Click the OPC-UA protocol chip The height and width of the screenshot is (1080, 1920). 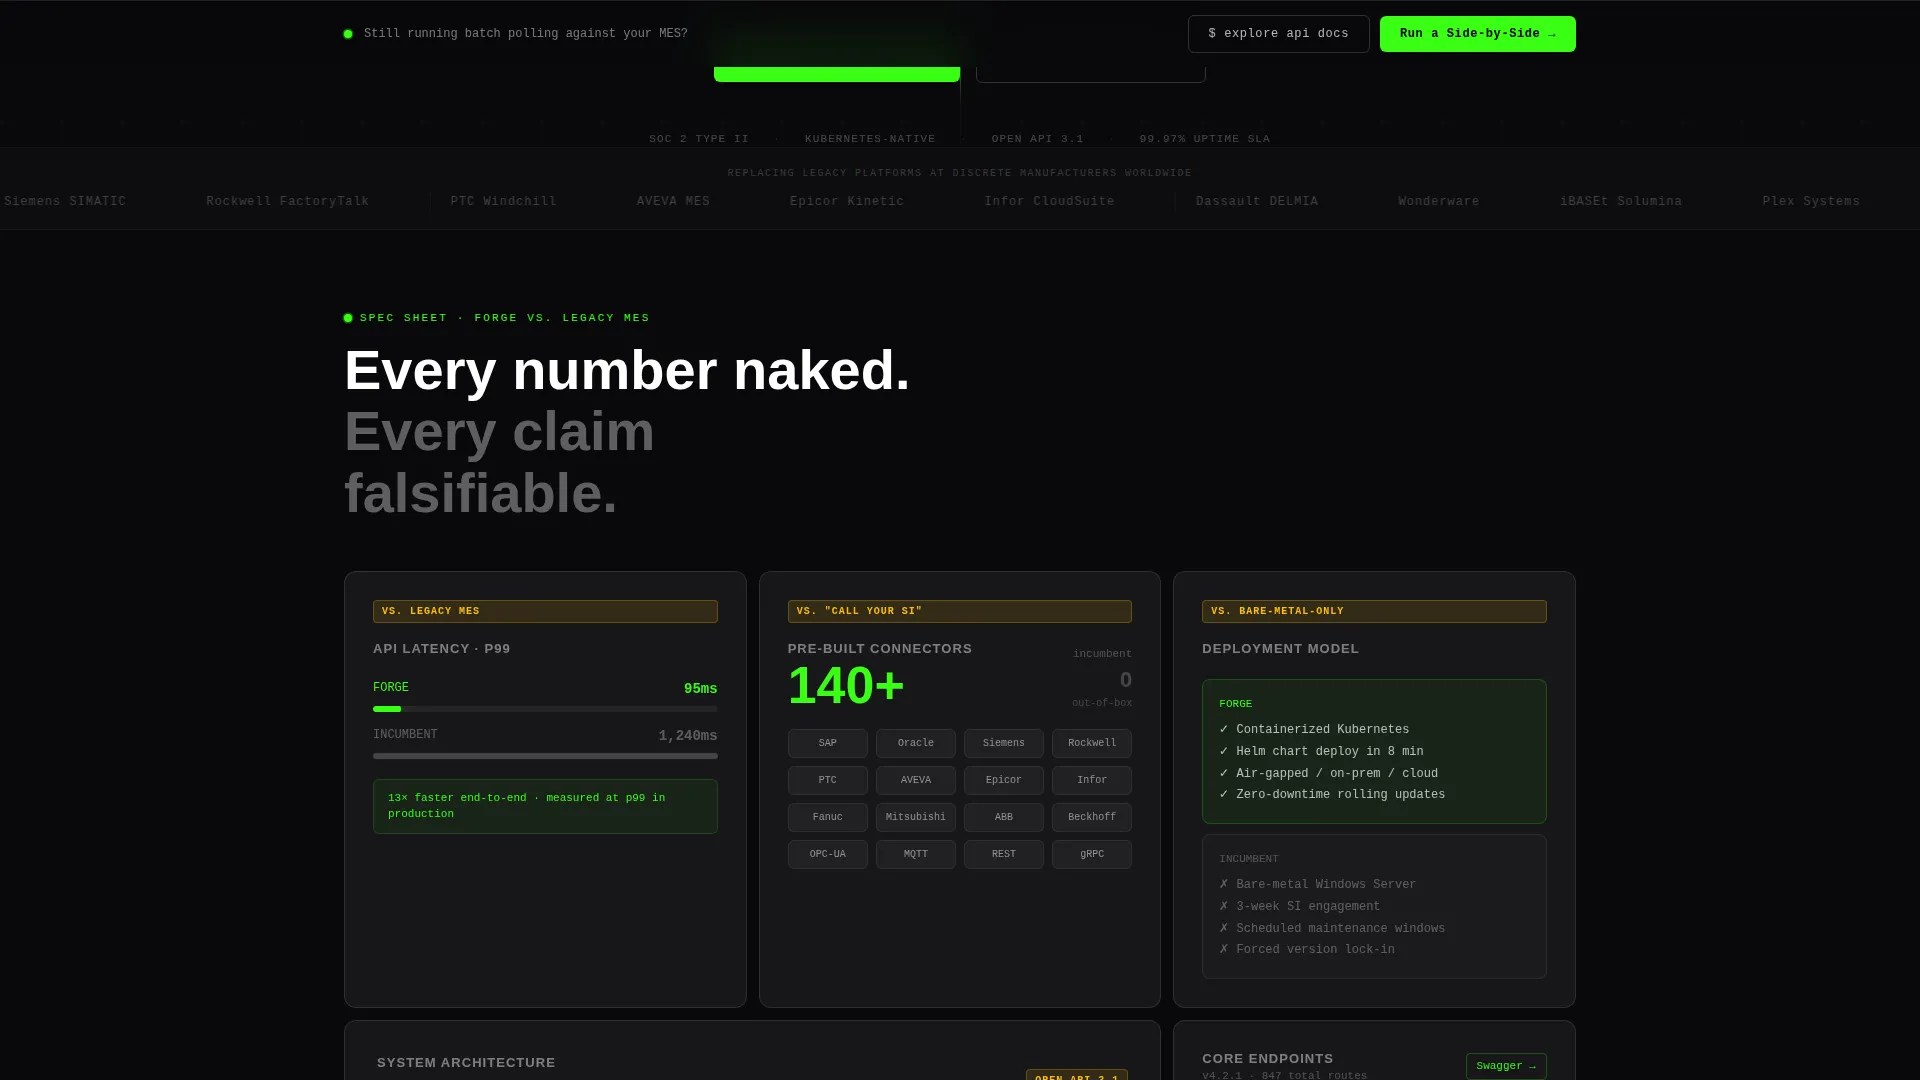[827, 854]
